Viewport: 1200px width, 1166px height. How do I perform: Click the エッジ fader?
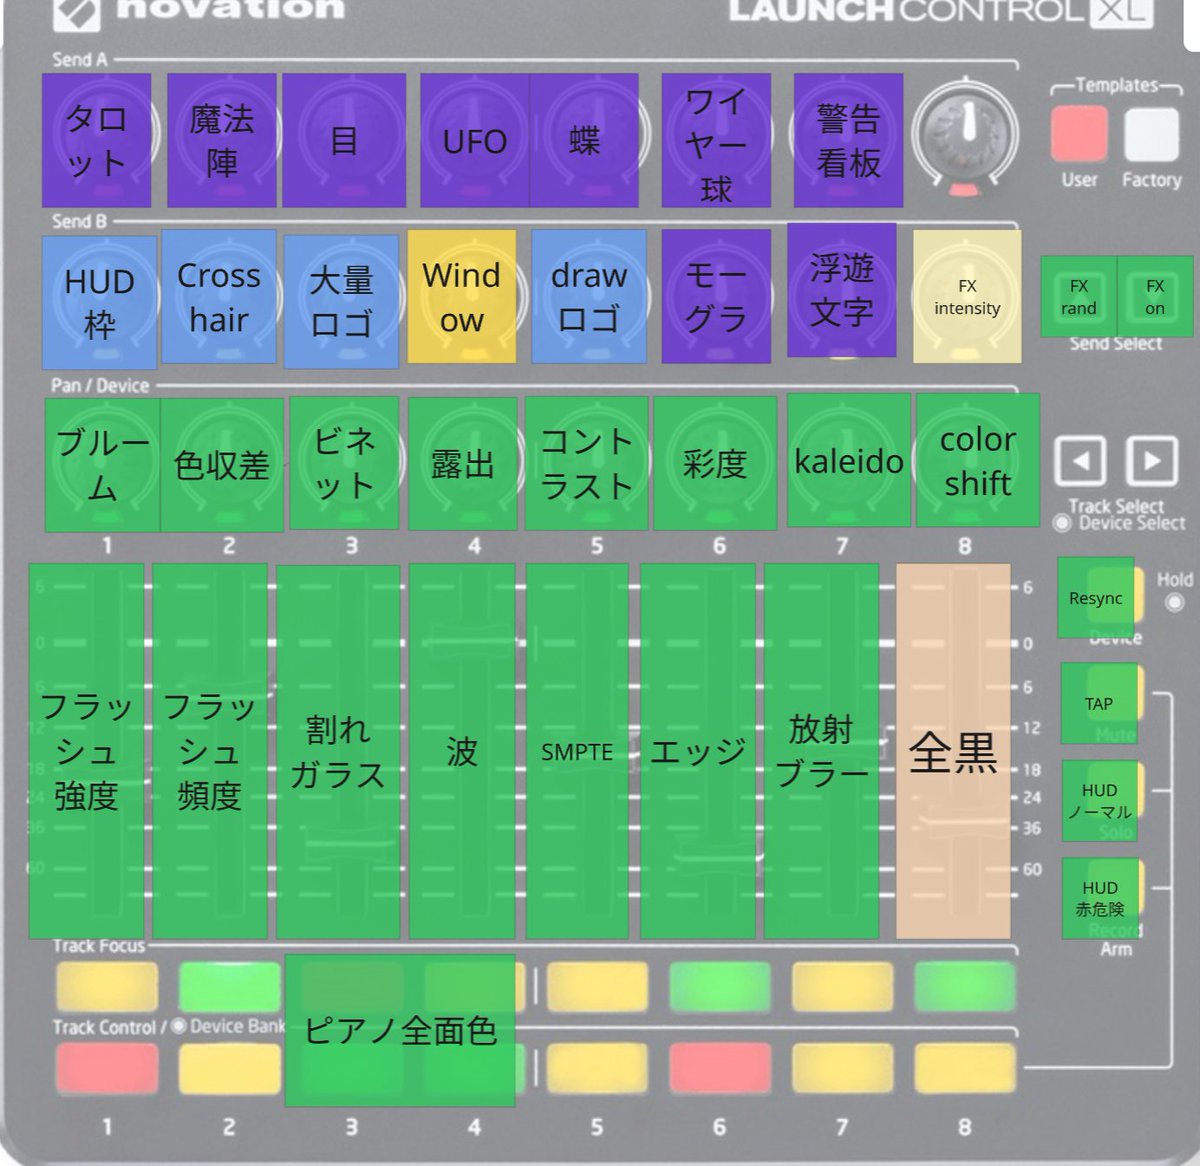(698, 751)
